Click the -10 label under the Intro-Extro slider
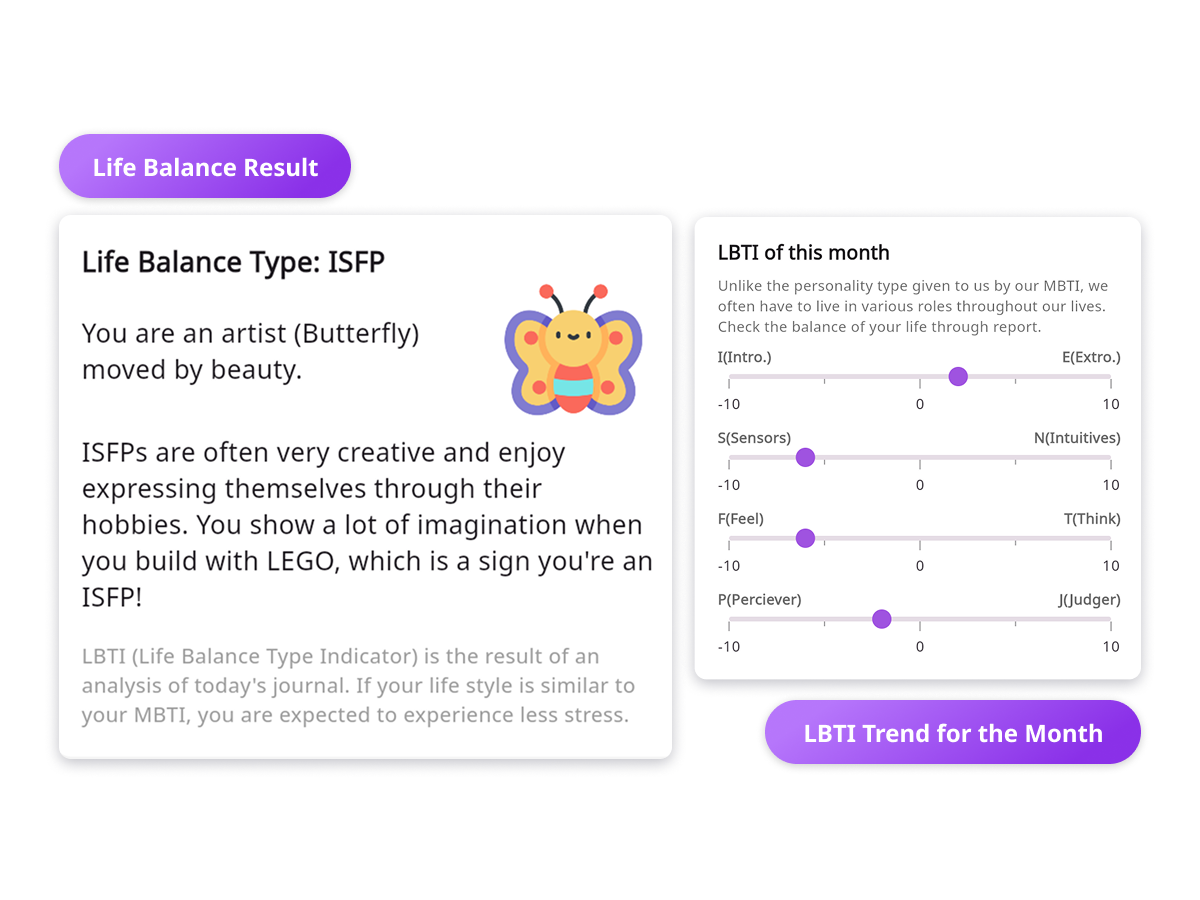 [x=729, y=404]
